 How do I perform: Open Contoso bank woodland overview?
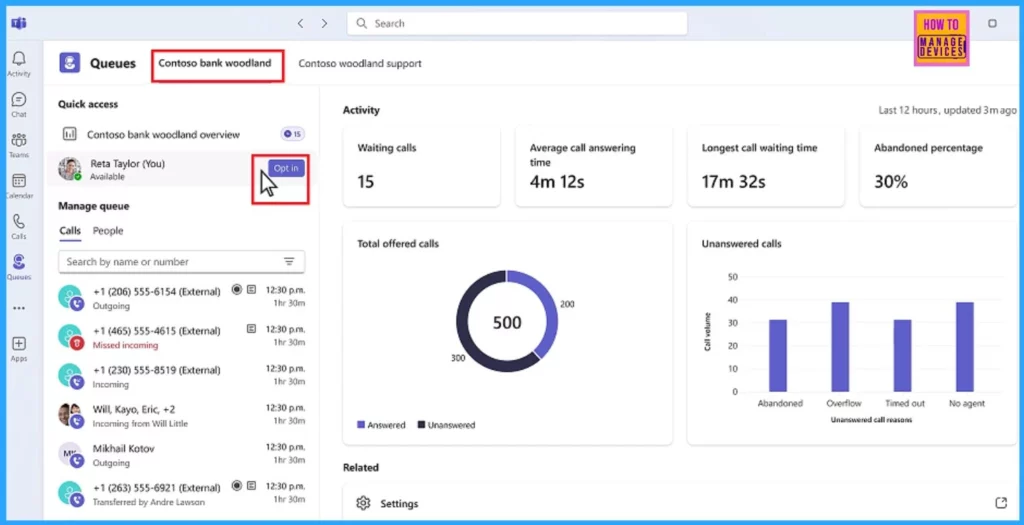182,134
